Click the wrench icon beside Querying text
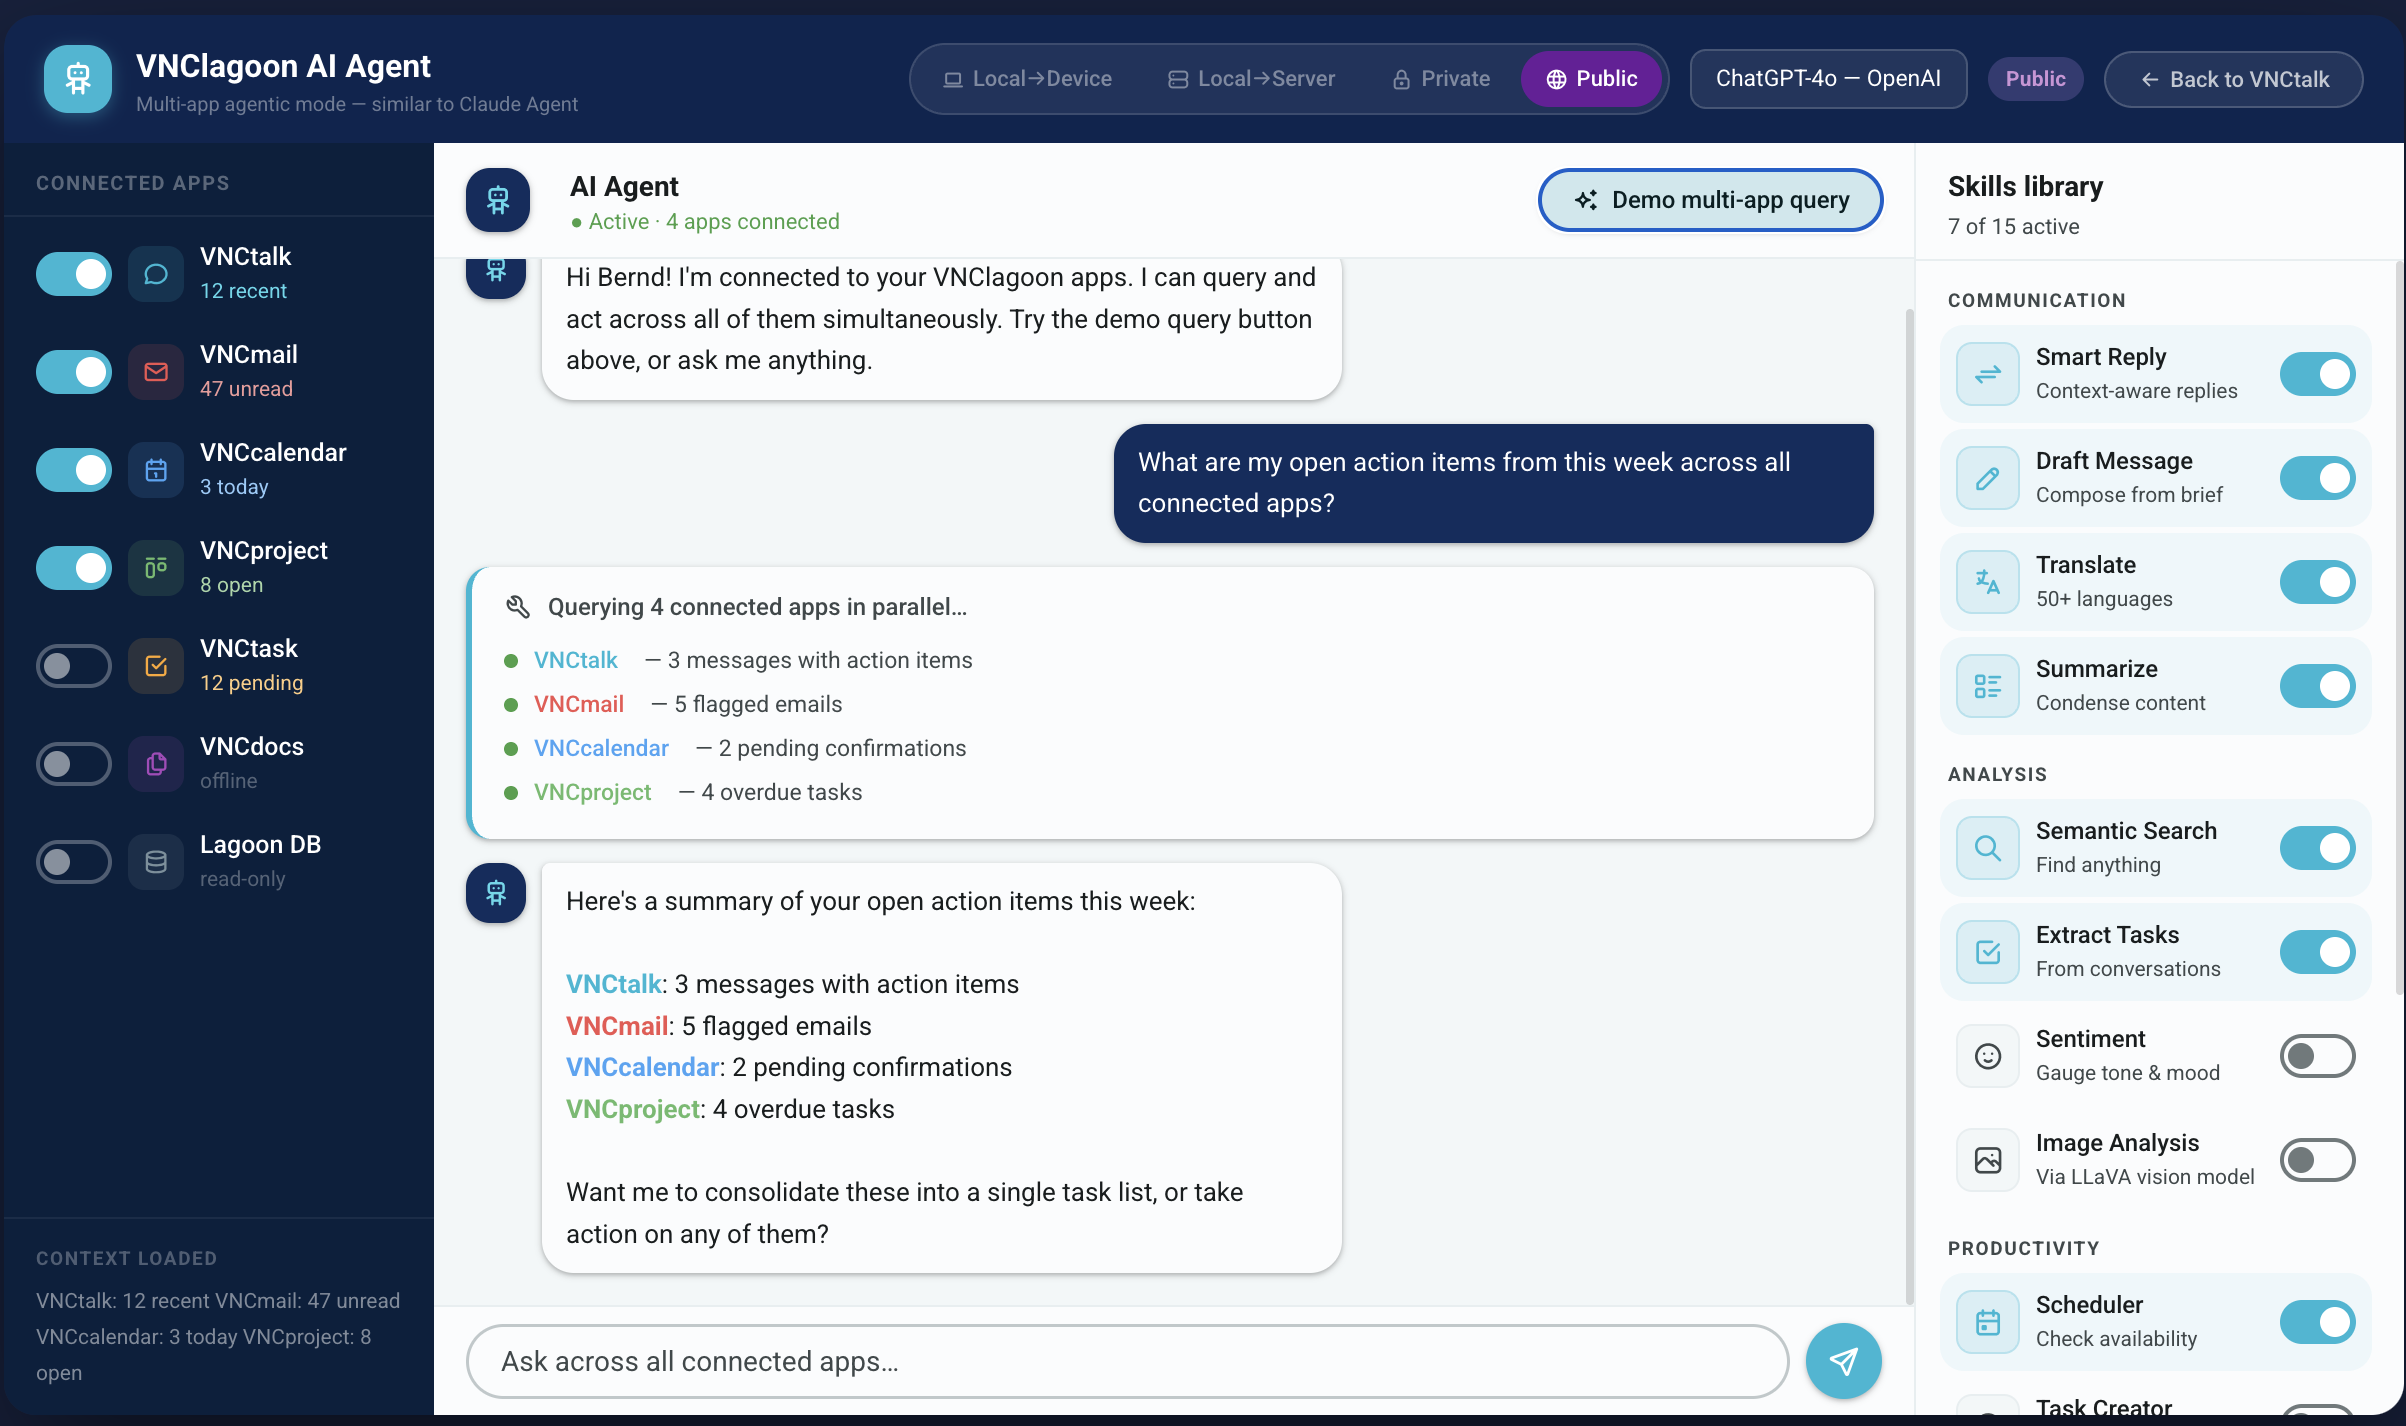This screenshot has height=1426, width=2406. click(x=517, y=607)
